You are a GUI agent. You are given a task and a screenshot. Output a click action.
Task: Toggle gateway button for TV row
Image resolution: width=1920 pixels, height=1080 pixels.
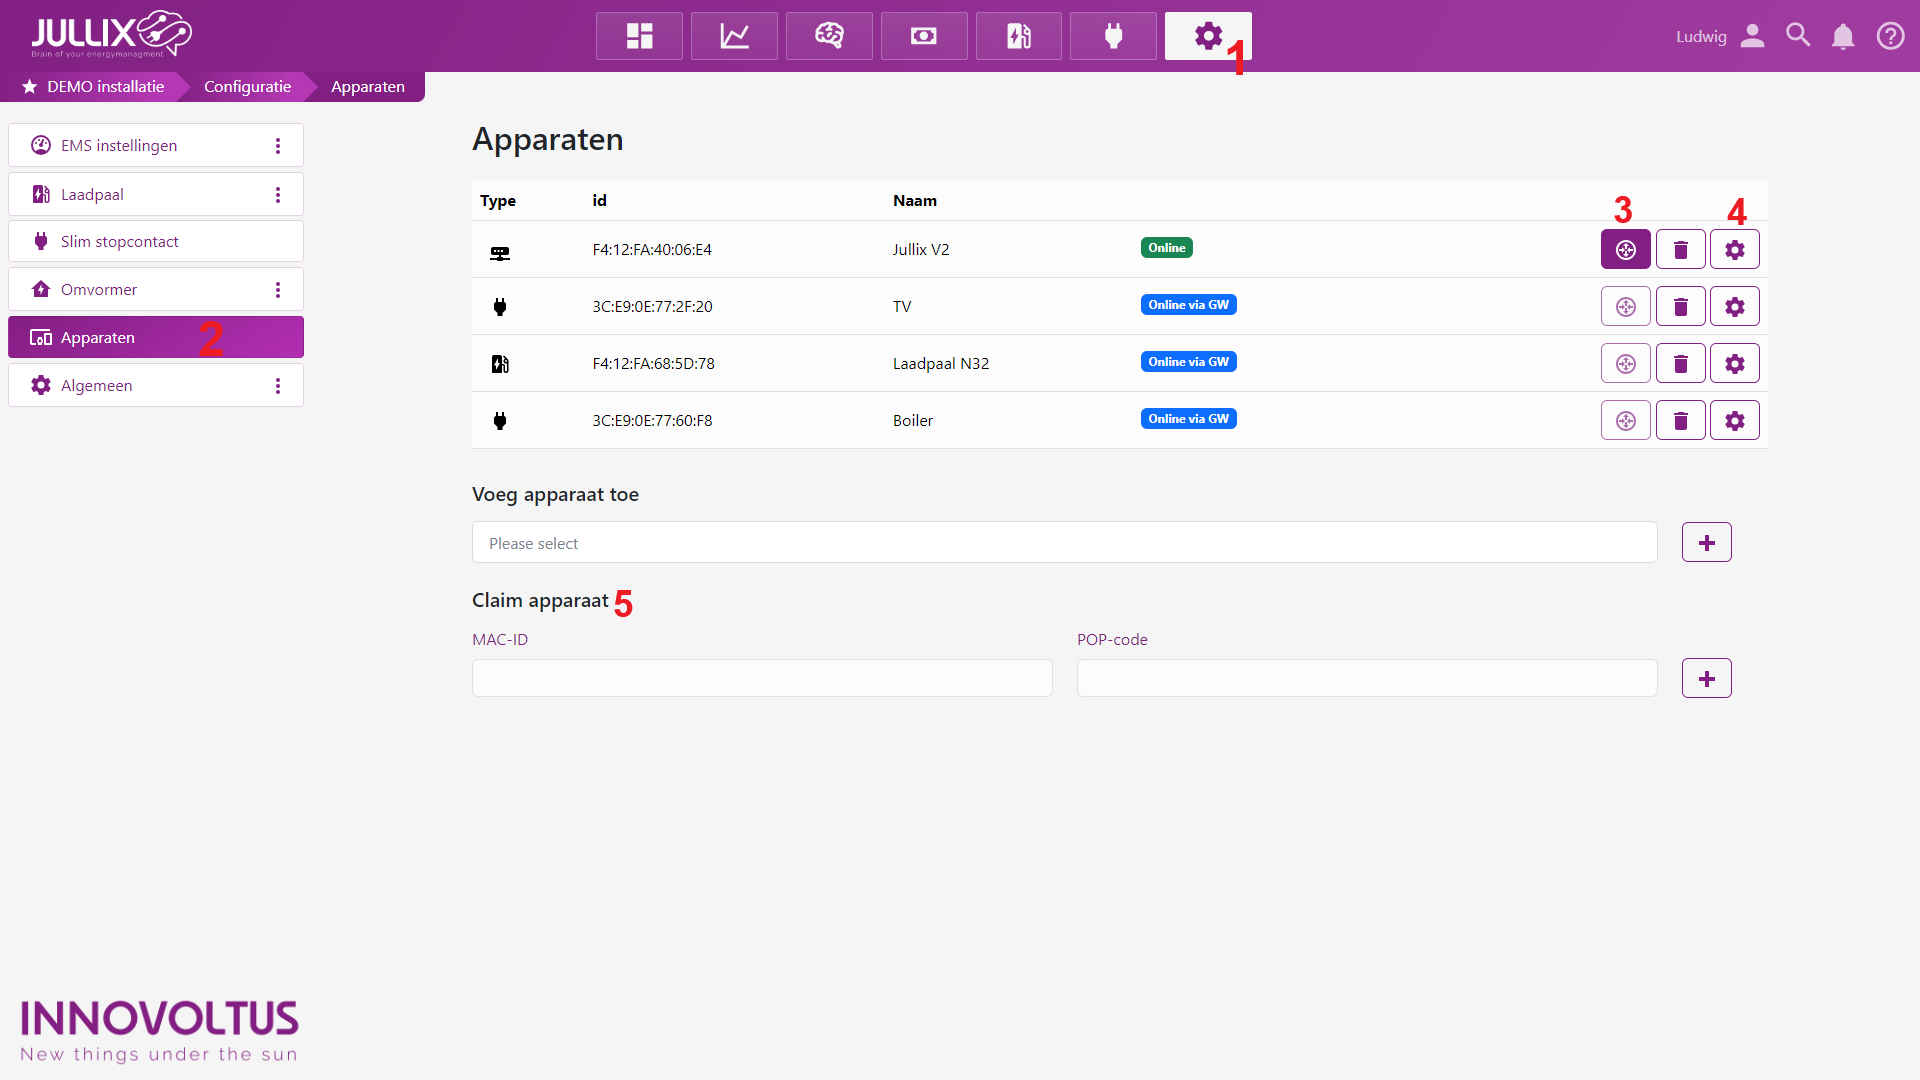click(x=1625, y=307)
